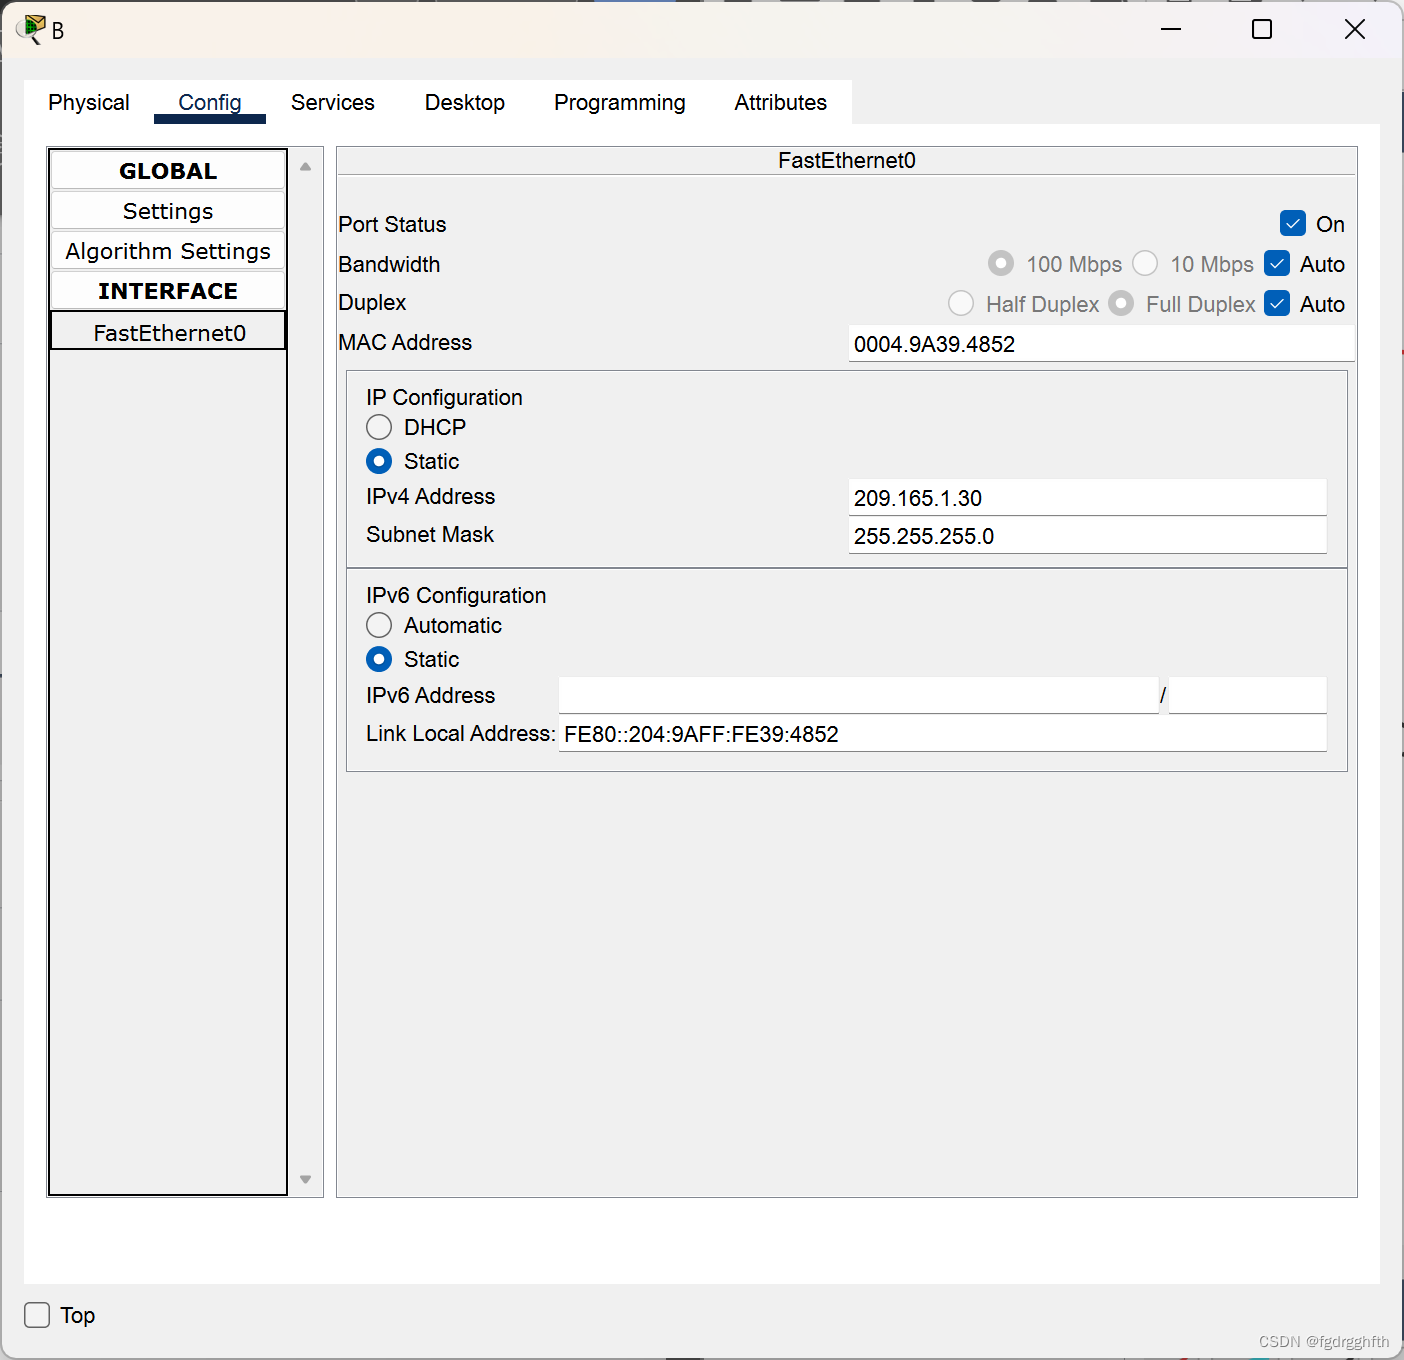Click the IPv4 Address field

click(x=1087, y=498)
